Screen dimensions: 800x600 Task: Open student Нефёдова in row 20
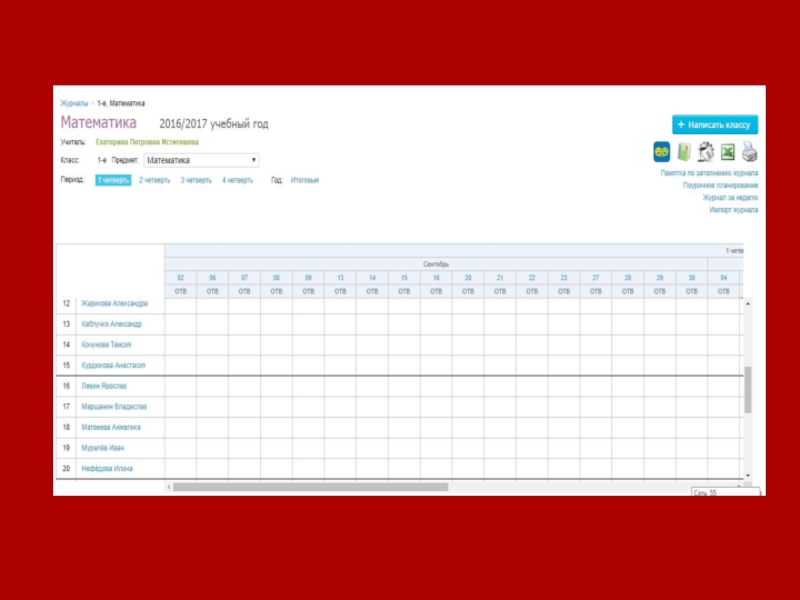pos(107,468)
